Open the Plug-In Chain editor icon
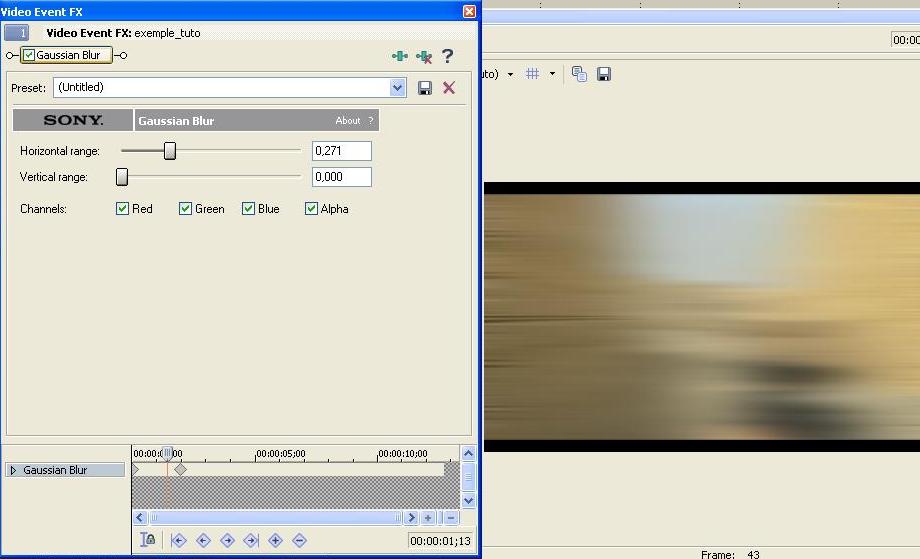920x559 pixels. tap(400, 56)
